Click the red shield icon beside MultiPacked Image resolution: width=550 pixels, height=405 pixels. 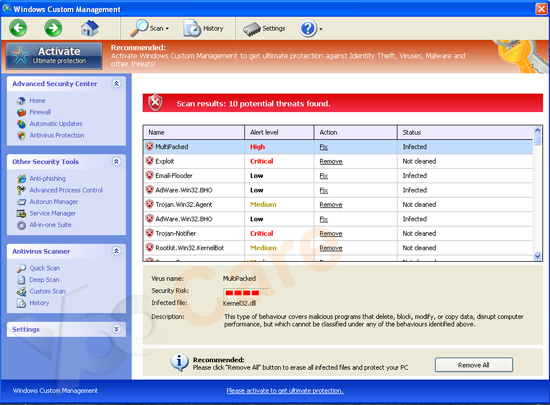click(150, 147)
